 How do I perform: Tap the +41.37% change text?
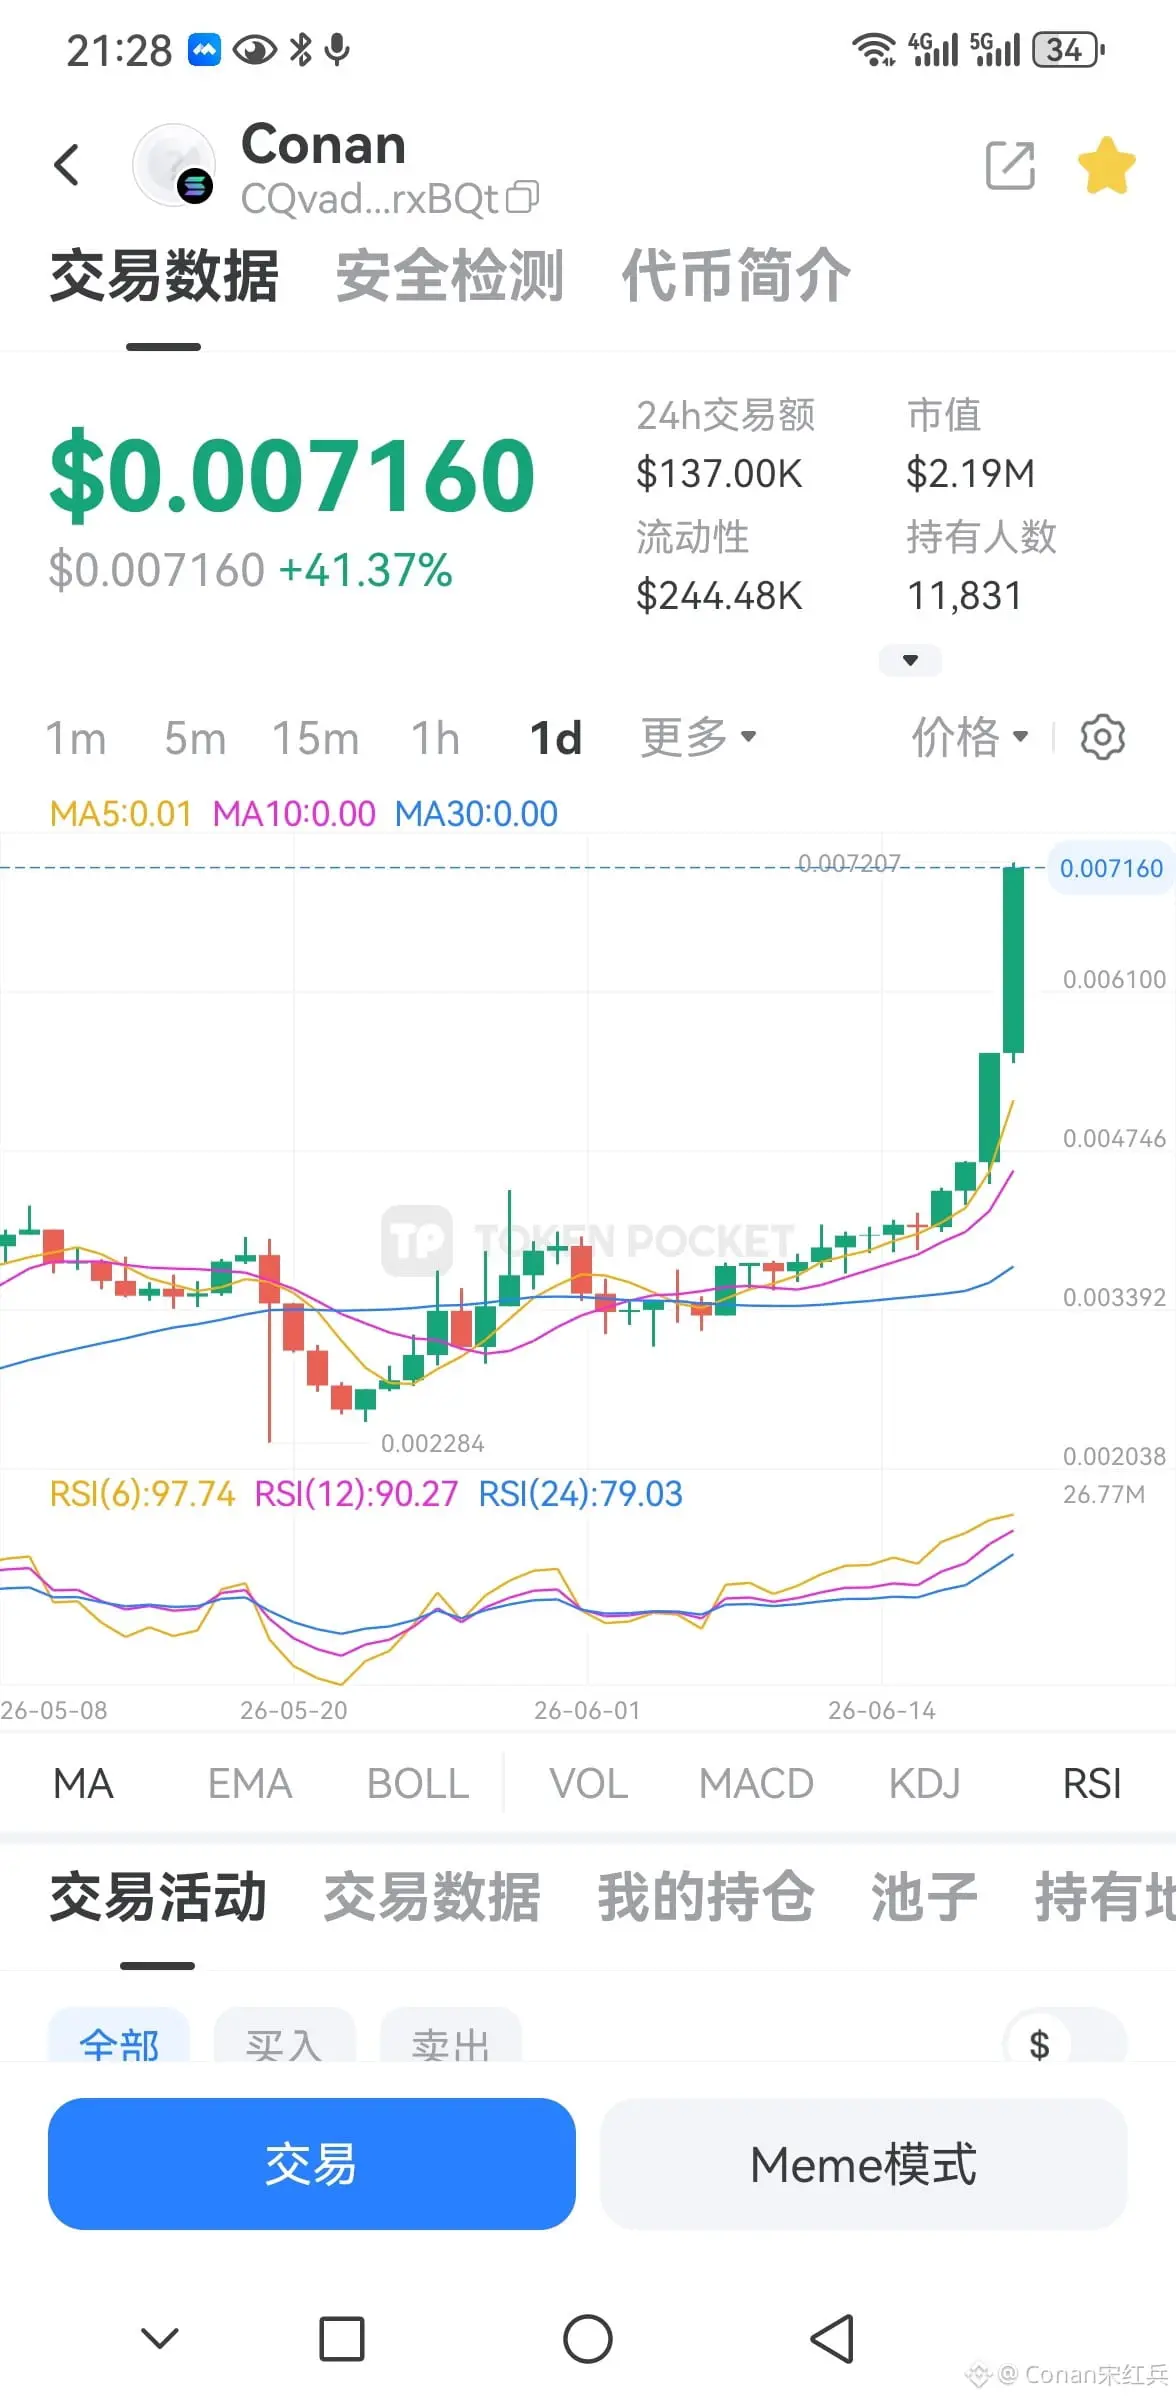click(x=366, y=571)
